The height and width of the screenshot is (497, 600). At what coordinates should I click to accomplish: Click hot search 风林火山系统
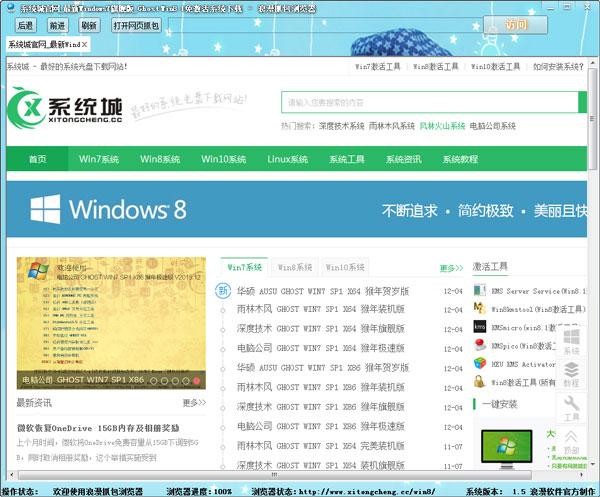[x=442, y=126]
